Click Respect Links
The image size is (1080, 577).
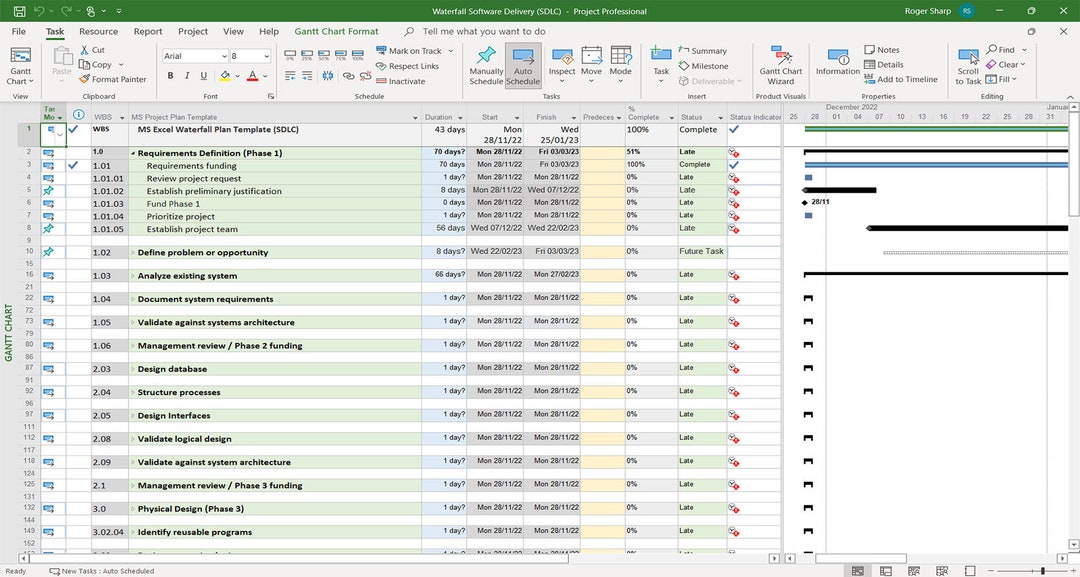tap(413, 65)
